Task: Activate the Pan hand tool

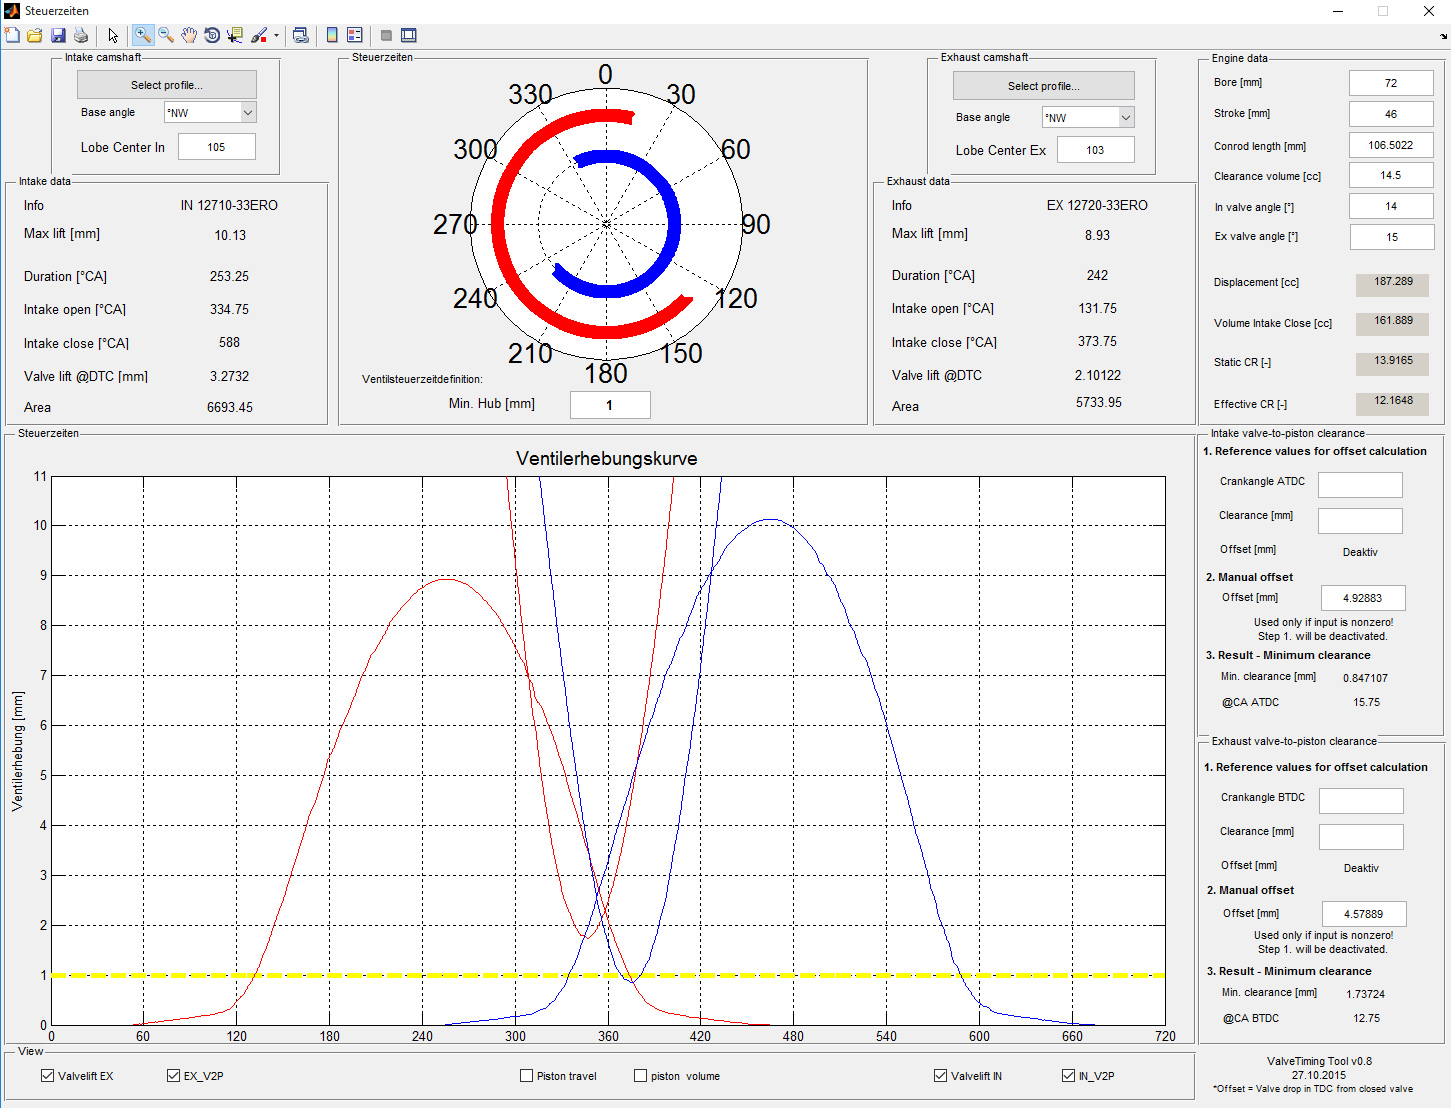Action: [x=189, y=35]
